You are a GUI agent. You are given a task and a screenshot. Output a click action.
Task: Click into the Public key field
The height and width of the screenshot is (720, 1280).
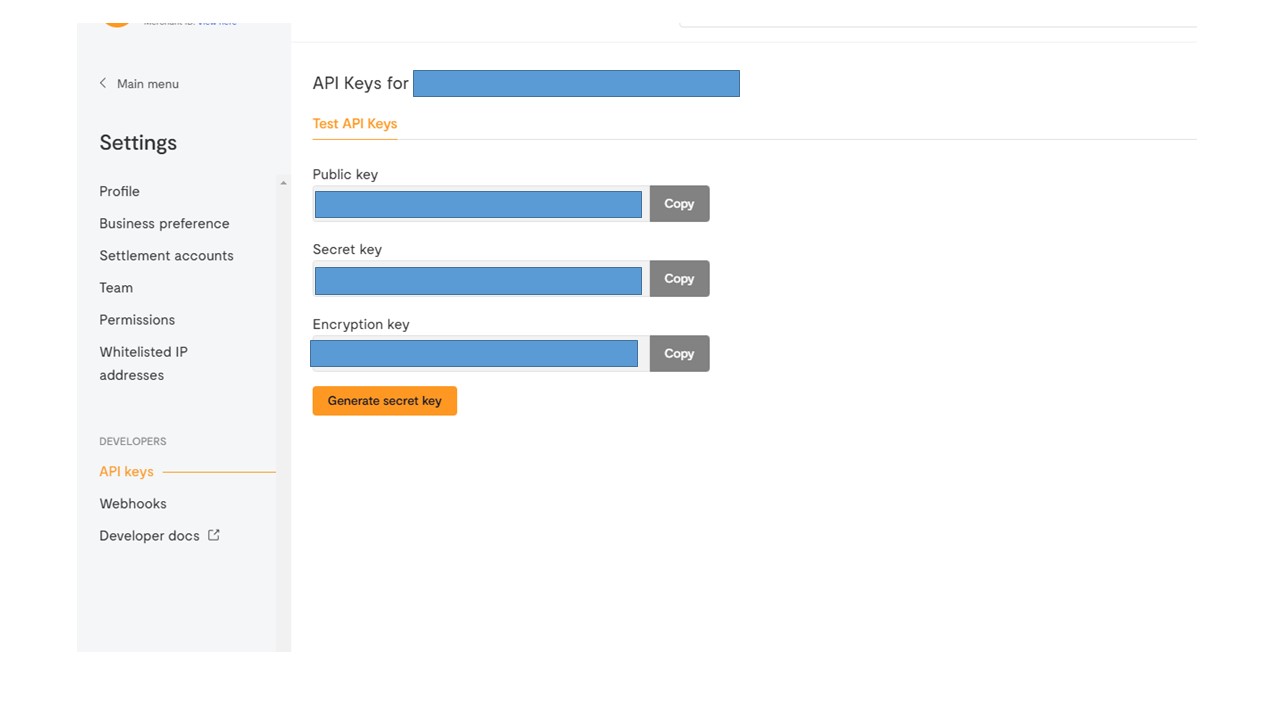pyautogui.click(x=480, y=204)
